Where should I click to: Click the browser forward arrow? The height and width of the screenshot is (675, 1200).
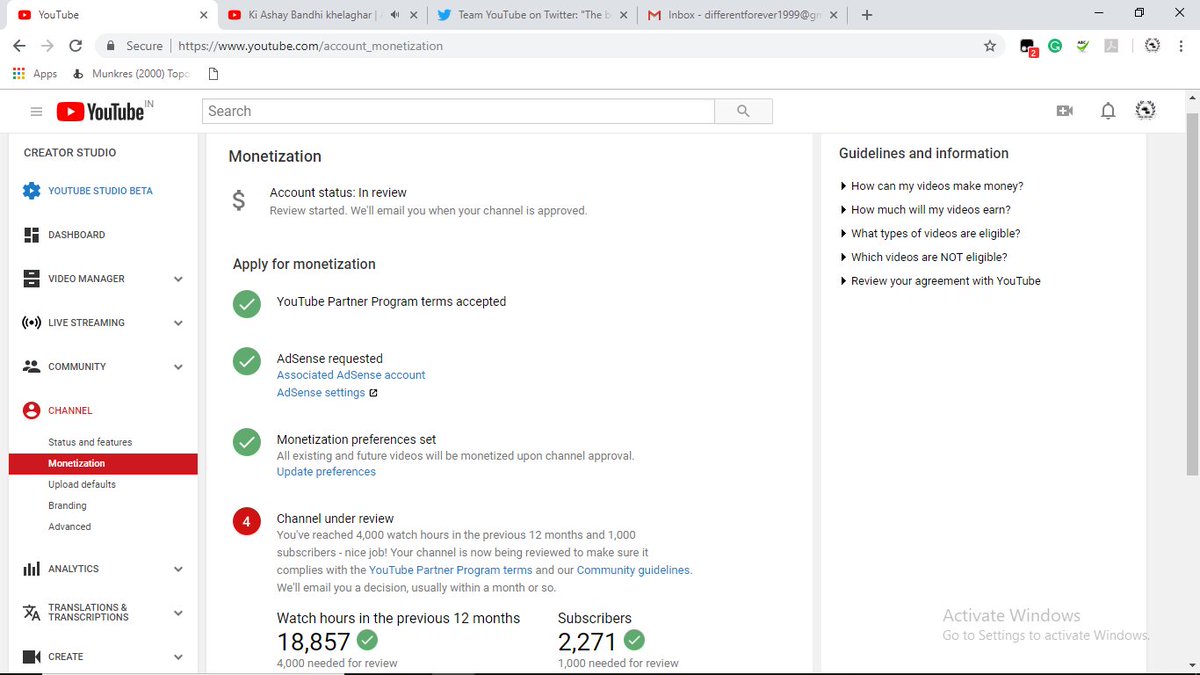47,46
